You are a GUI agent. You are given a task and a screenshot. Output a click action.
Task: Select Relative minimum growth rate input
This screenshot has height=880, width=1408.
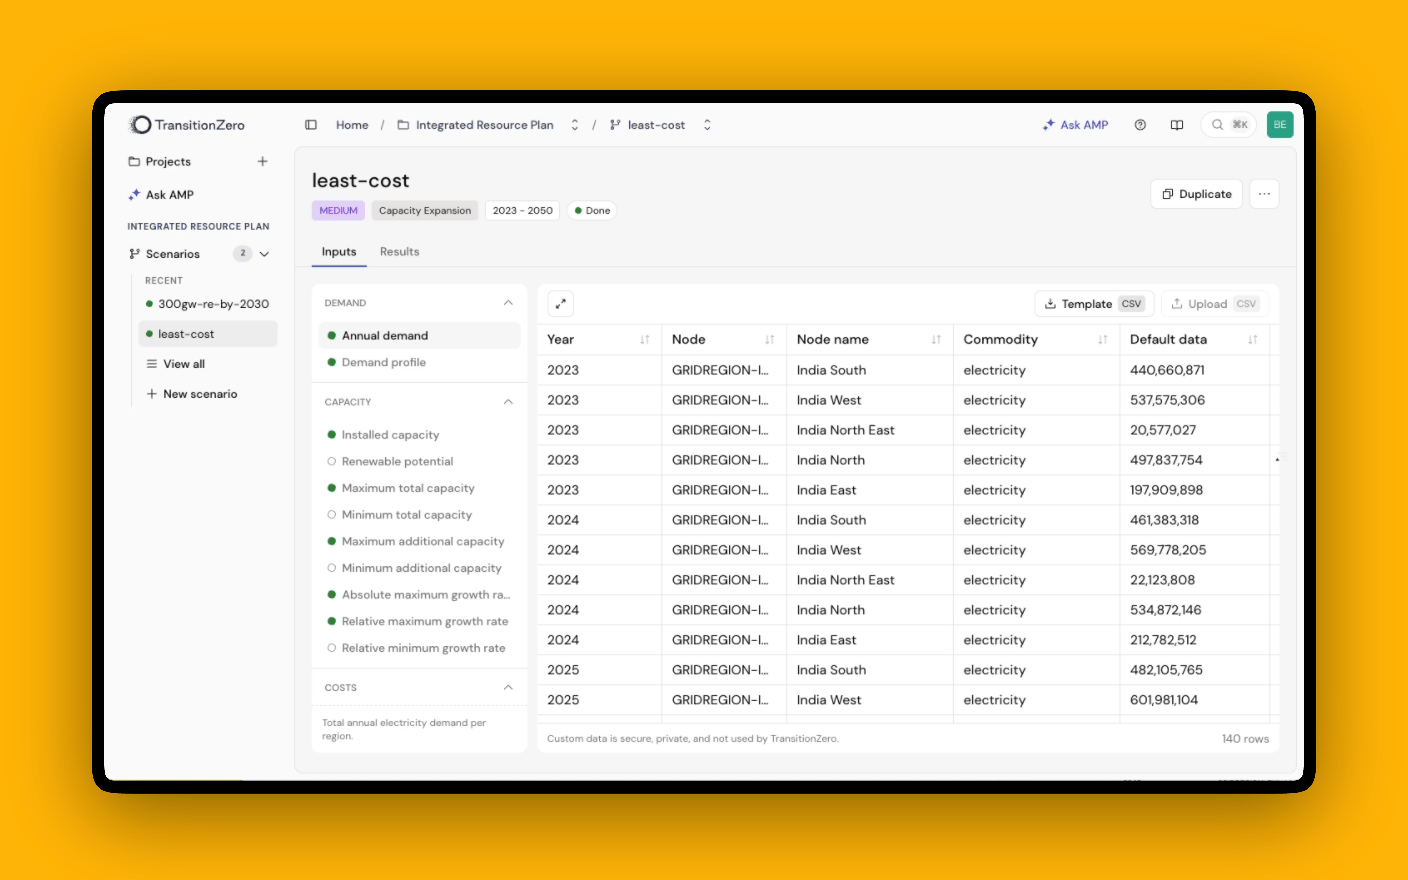click(420, 648)
